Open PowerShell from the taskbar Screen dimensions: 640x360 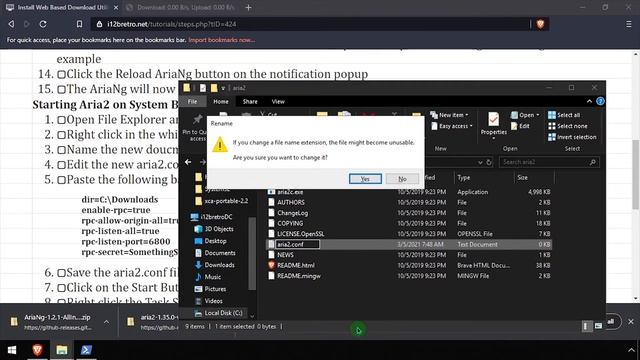point(86,350)
